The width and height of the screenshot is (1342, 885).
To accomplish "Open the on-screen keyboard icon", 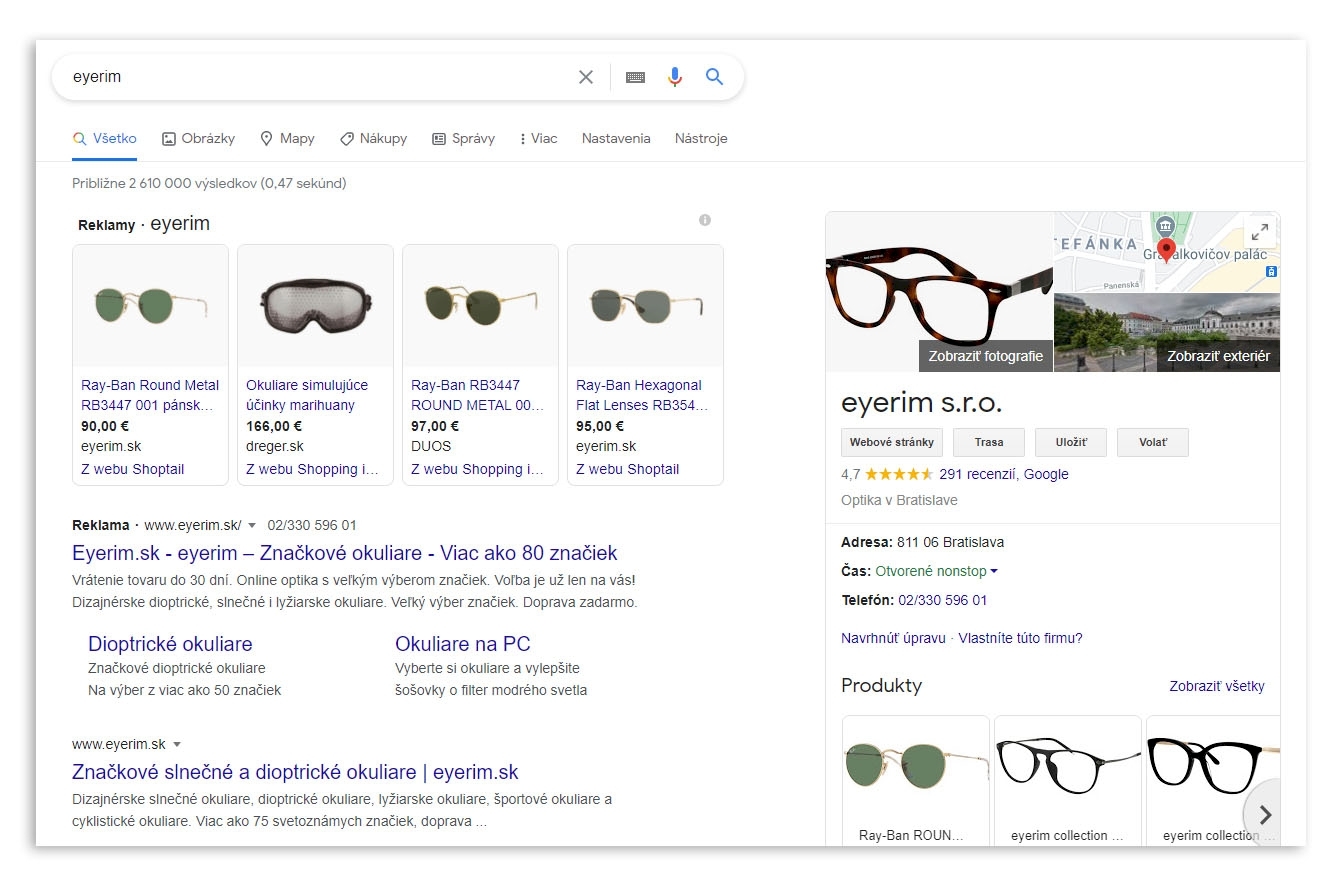I will [x=635, y=77].
